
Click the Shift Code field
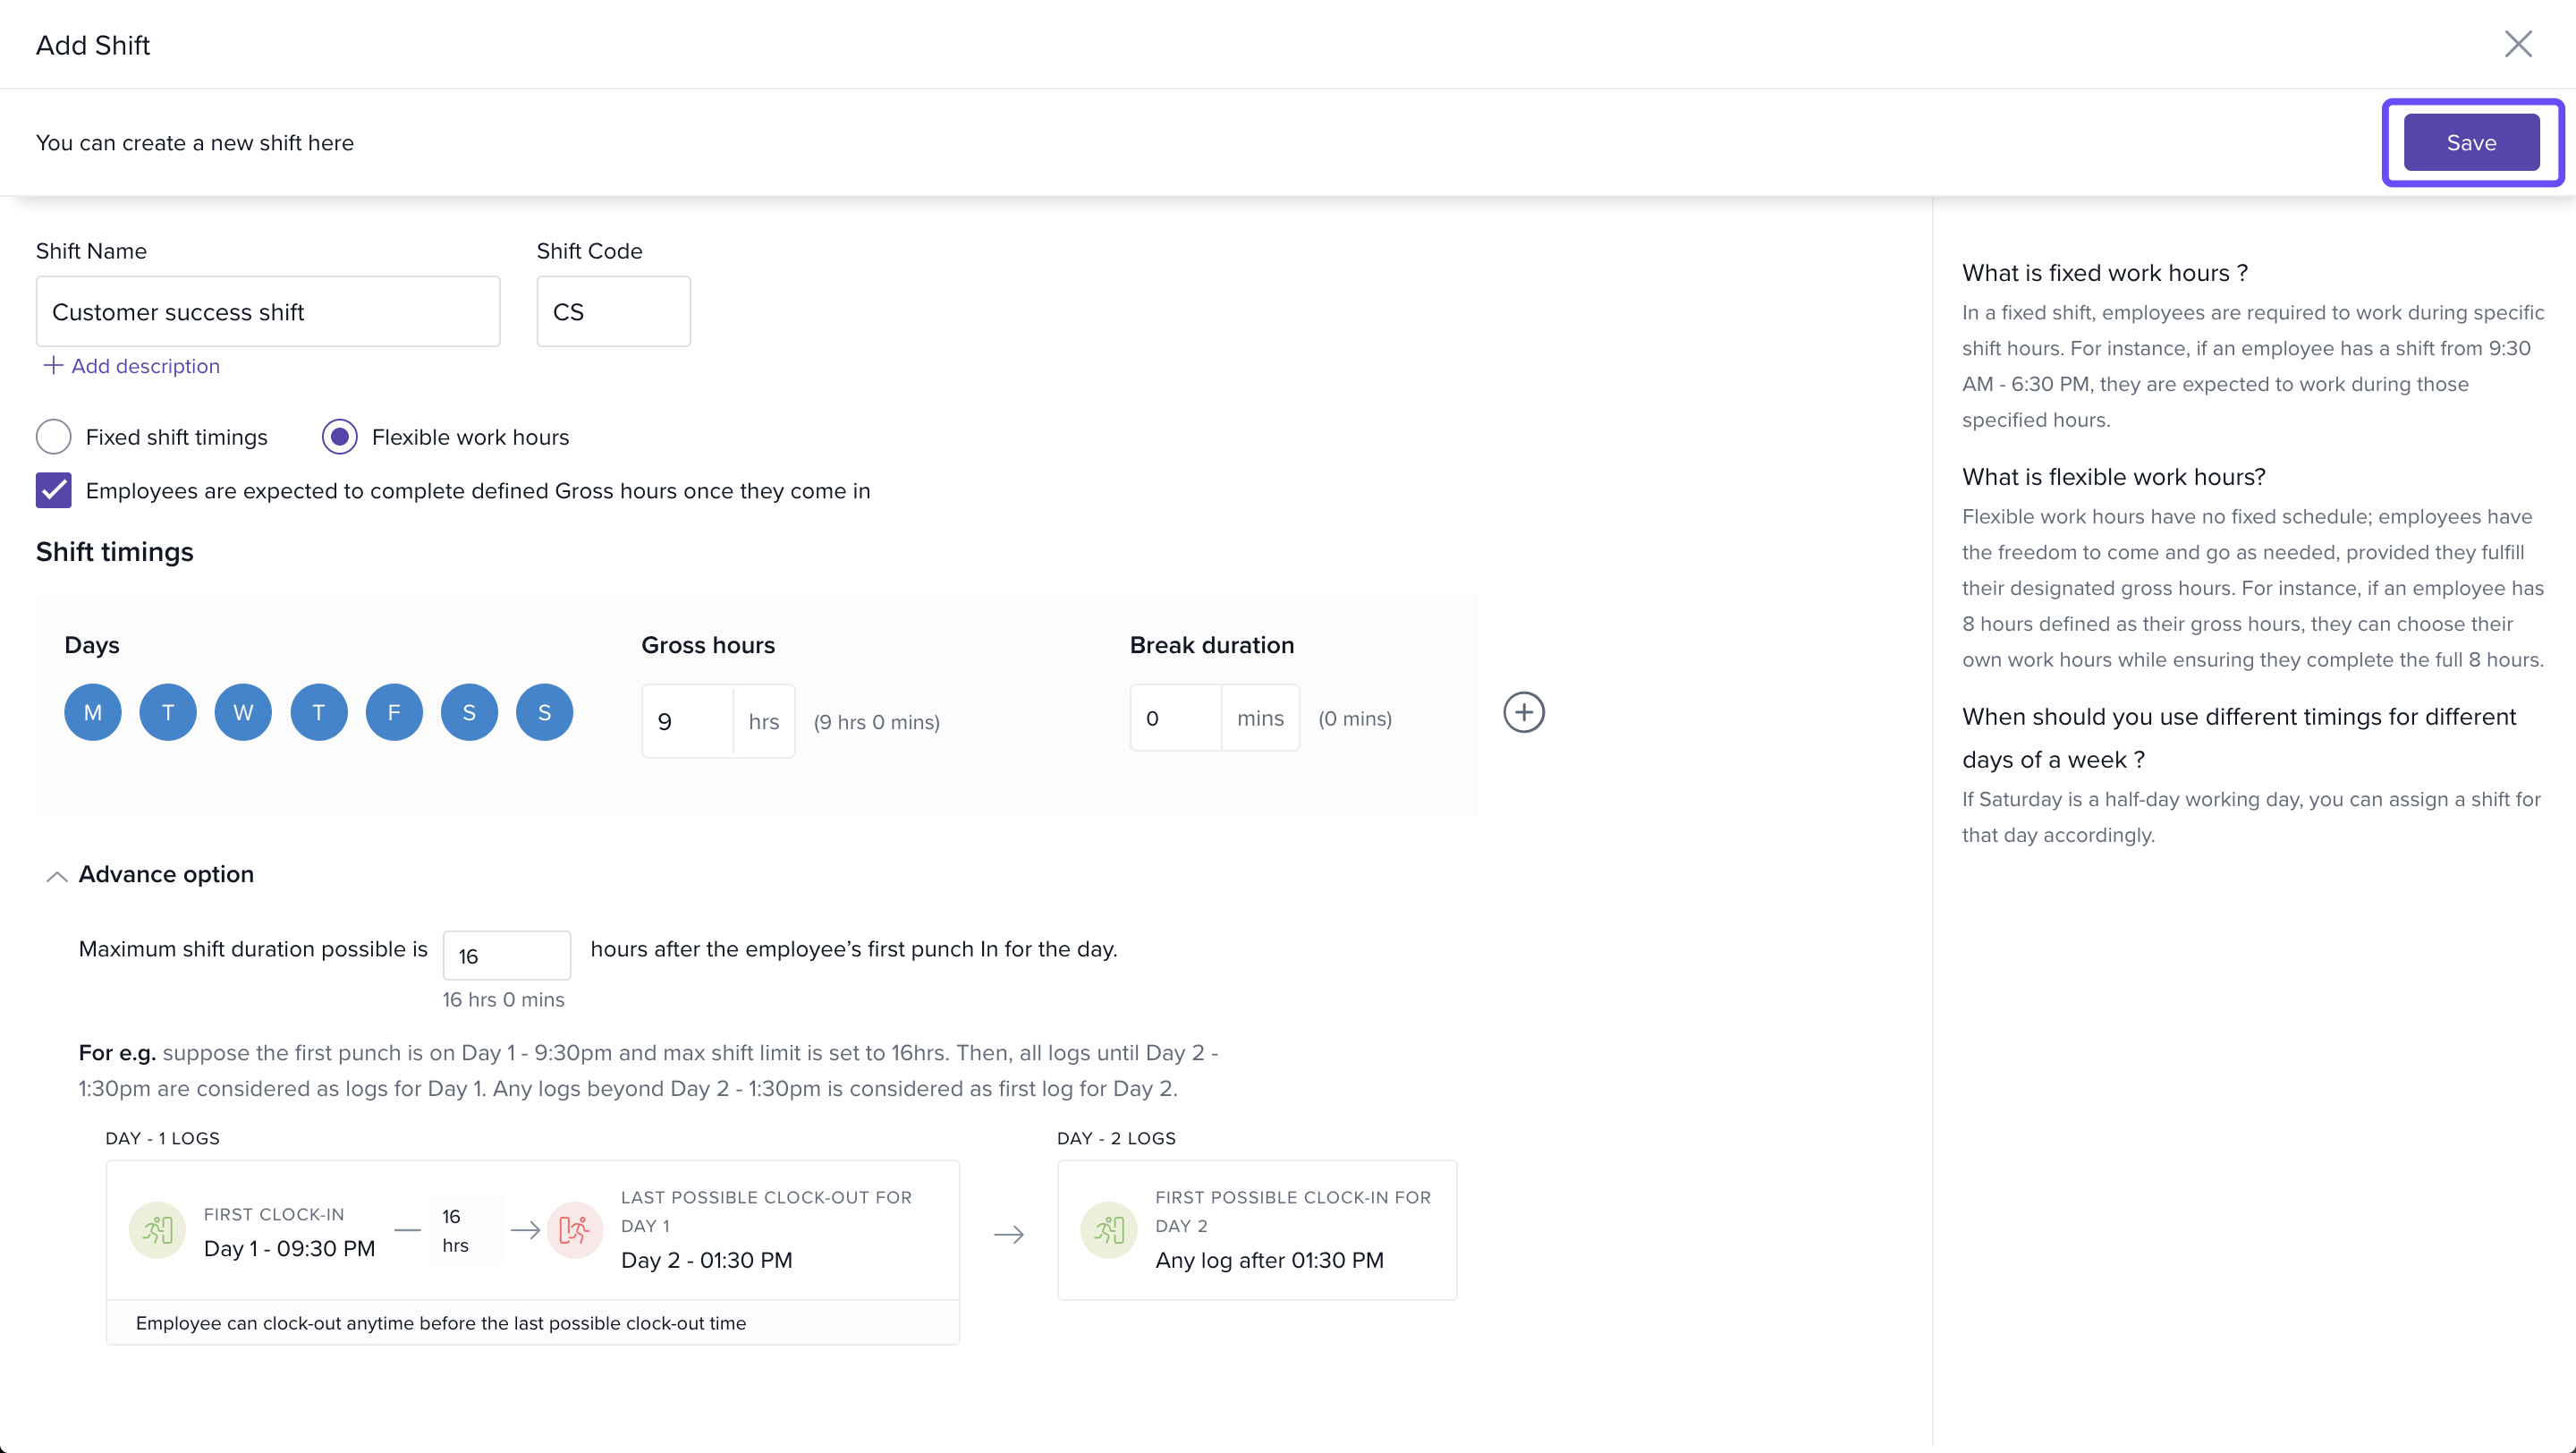613,312
